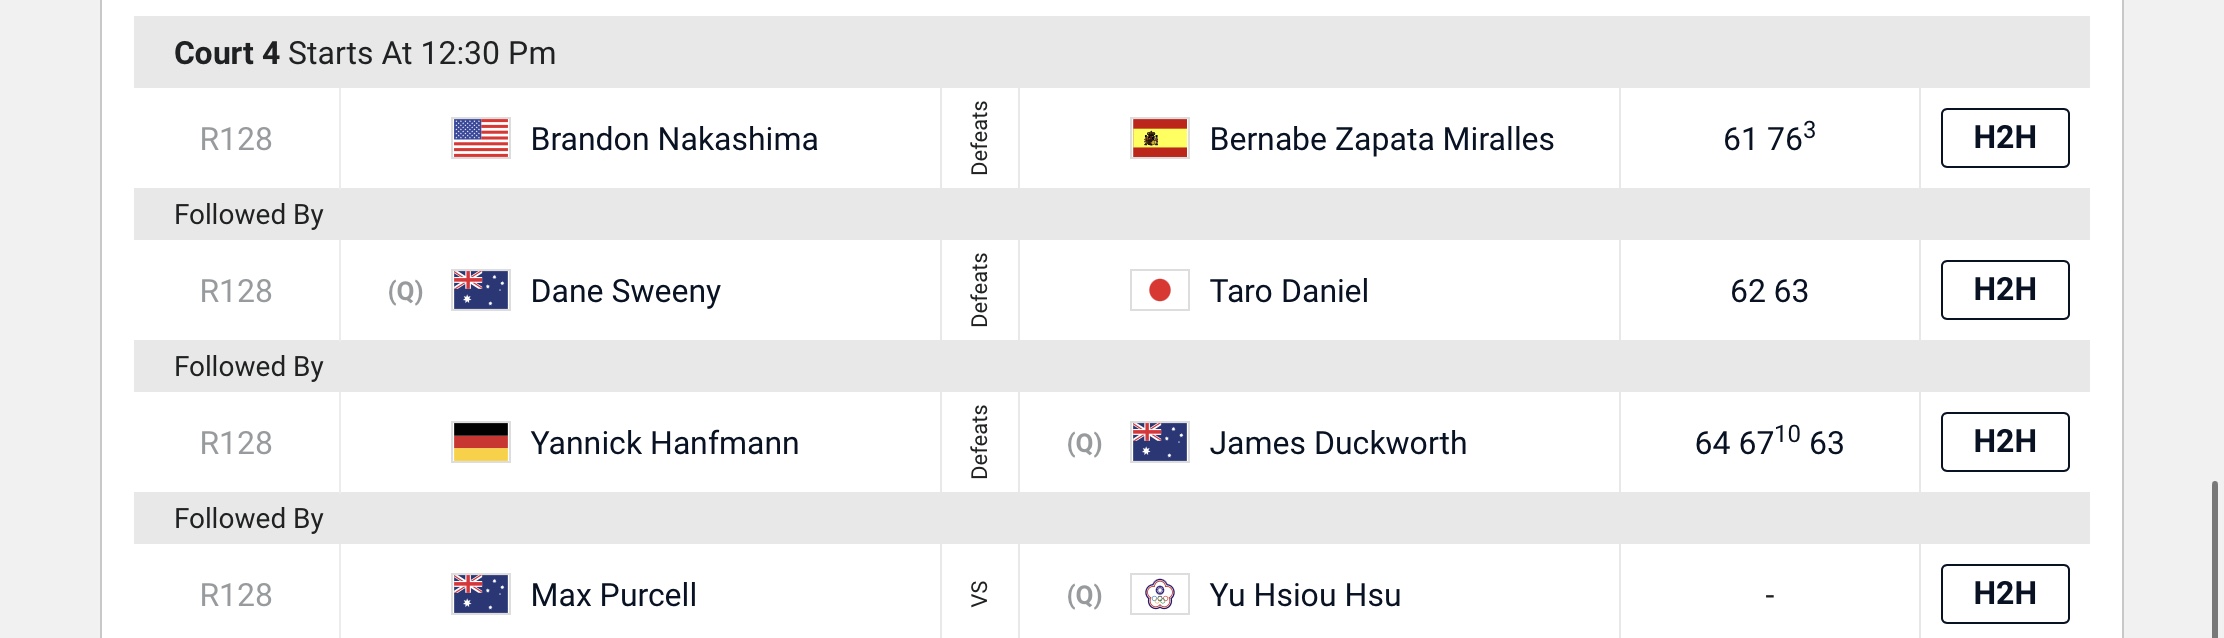
Task: Click the USA flag beside Brandon Nakashima
Action: 481,138
